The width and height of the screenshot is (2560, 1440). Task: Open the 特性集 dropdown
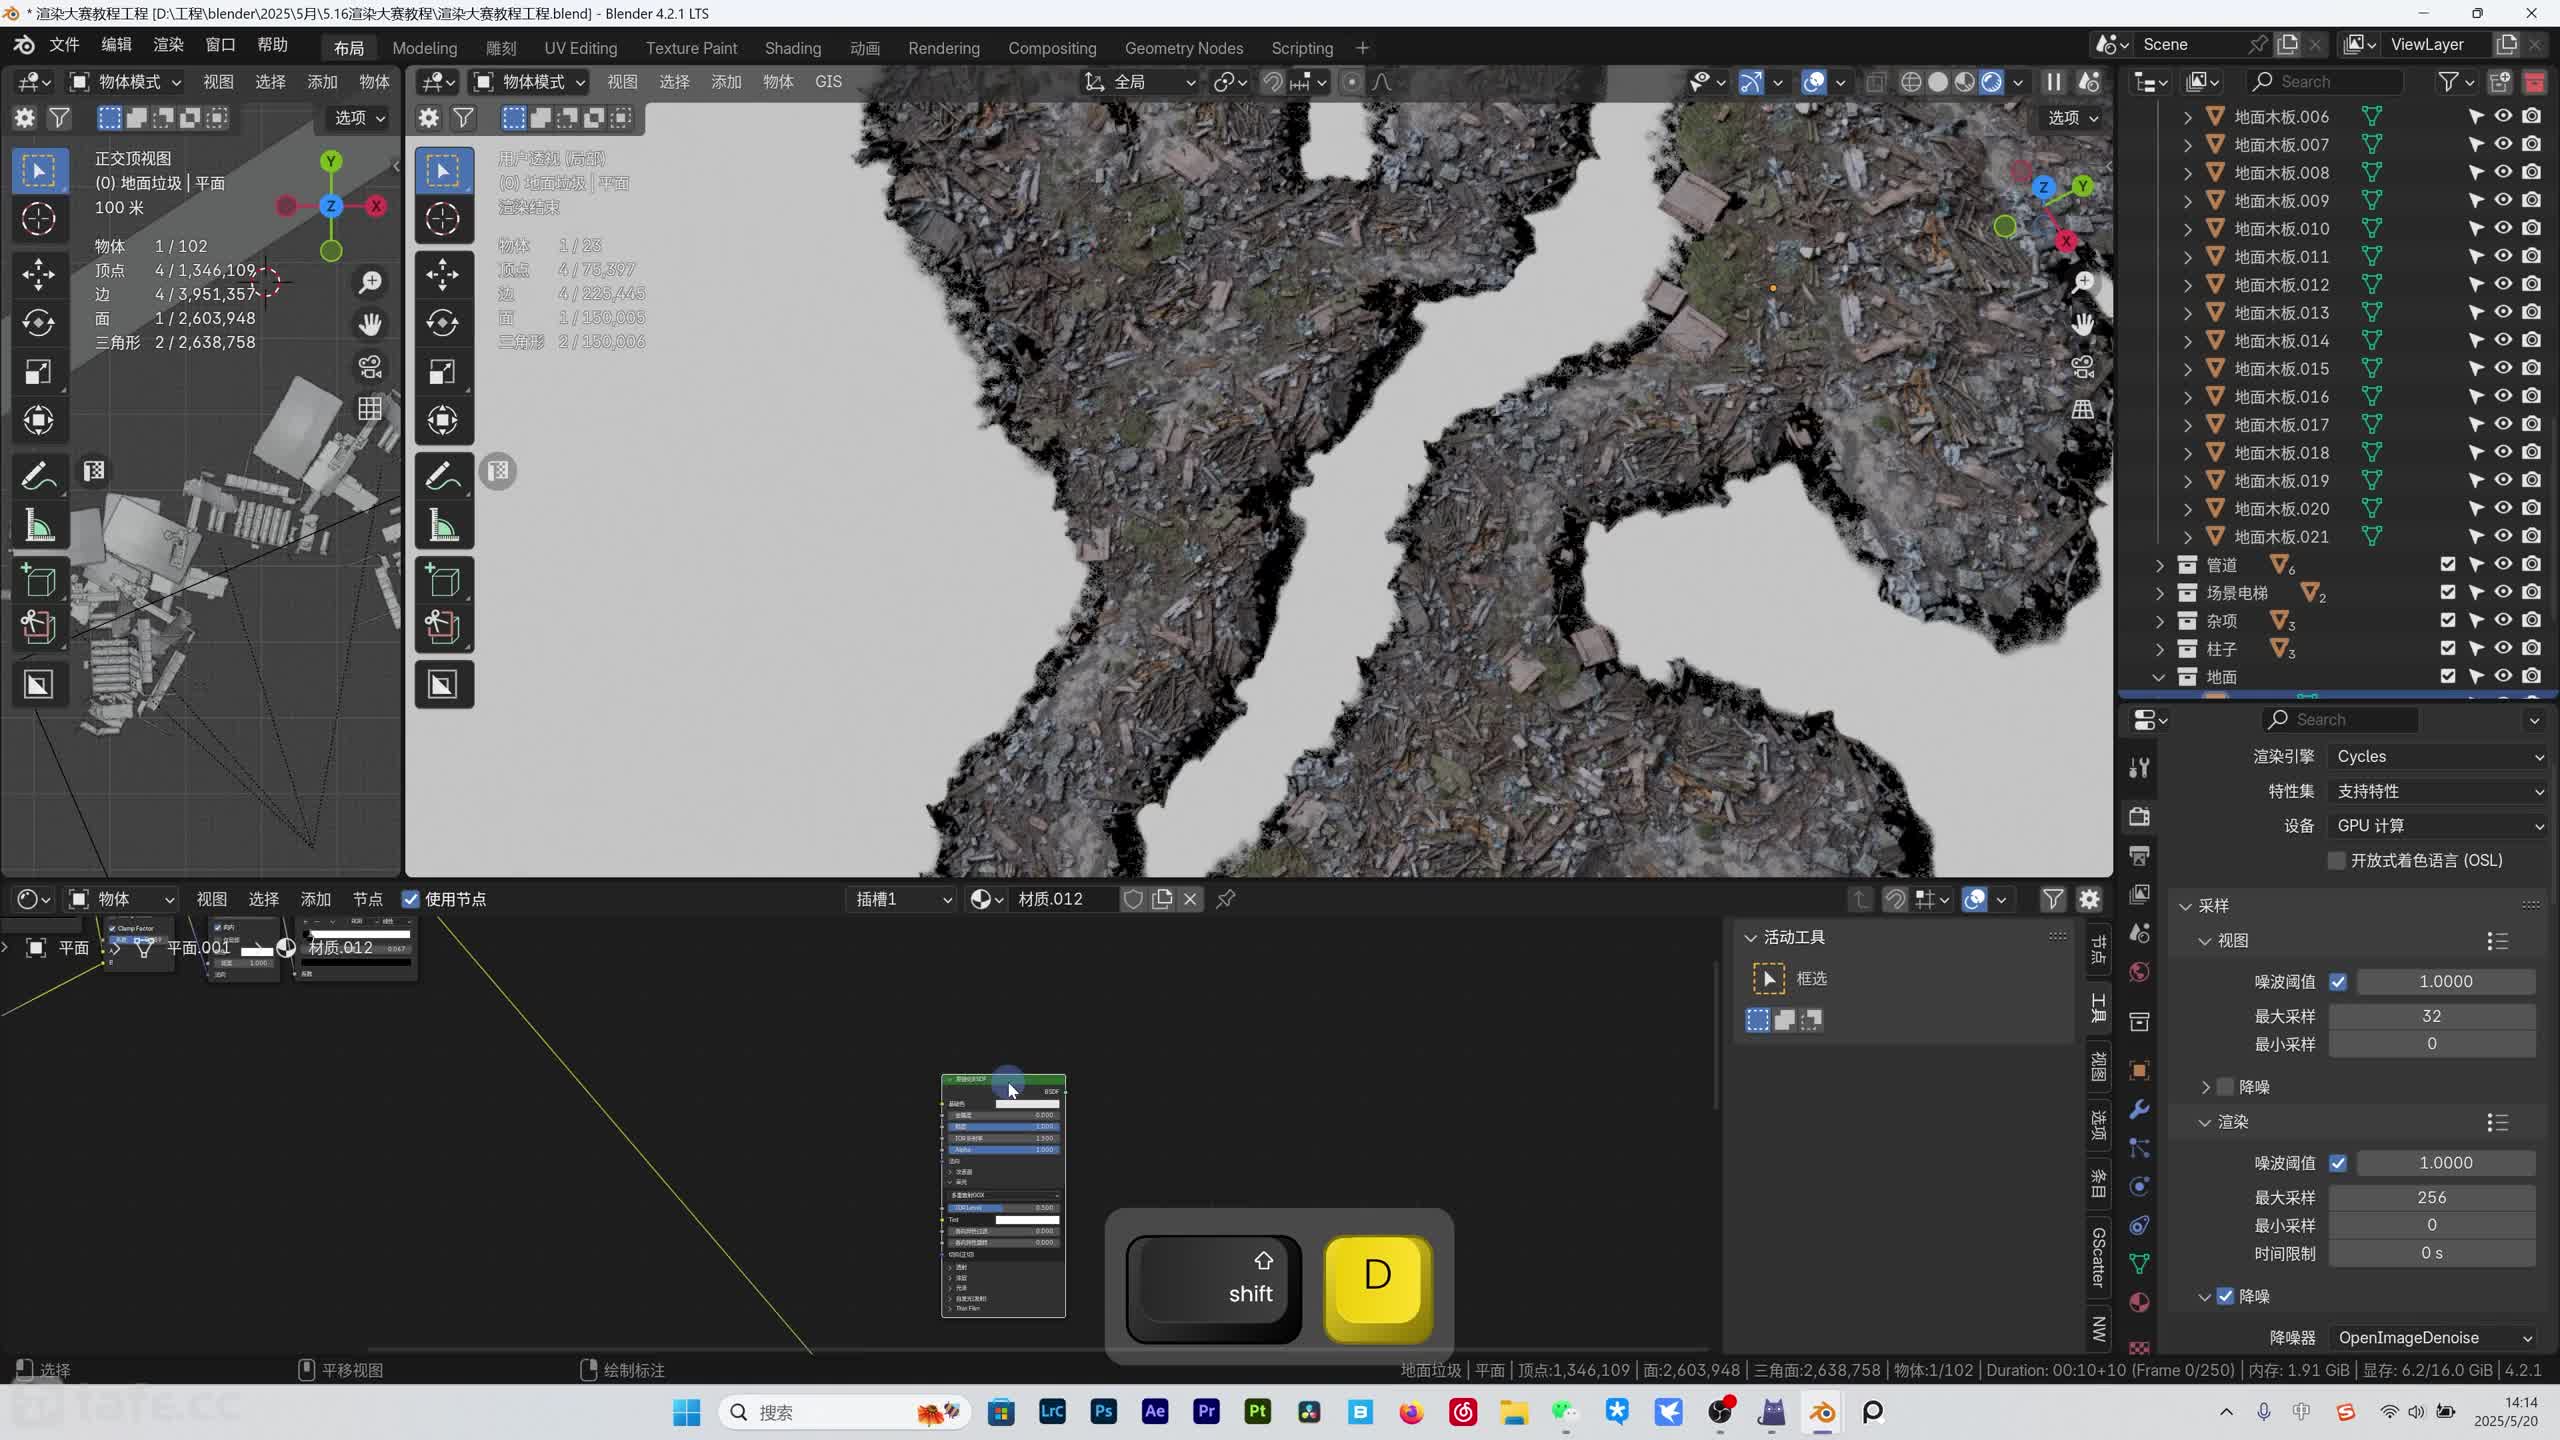click(2438, 791)
